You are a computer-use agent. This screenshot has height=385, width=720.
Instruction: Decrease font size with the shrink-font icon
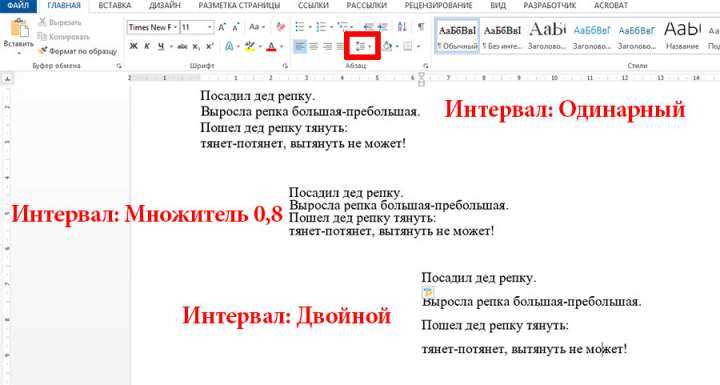(236, 28)
